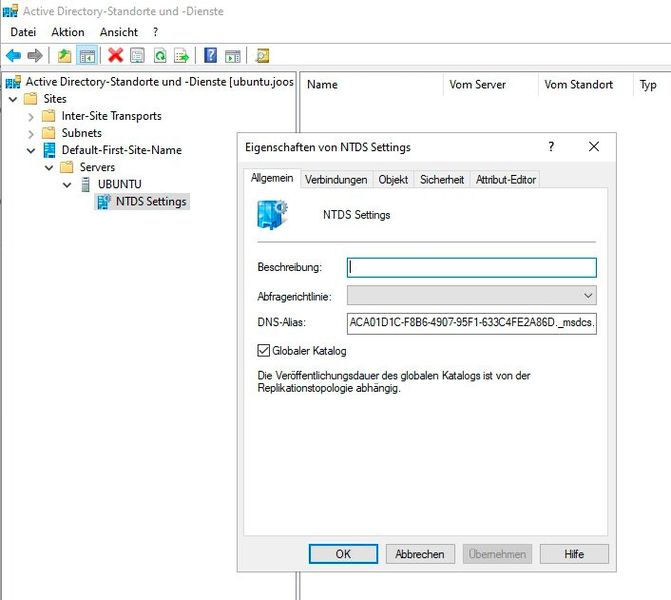The height and width of the screenshot is (600, 671).
Task: Click the Abbrechen button
Action: click(420, 554)
